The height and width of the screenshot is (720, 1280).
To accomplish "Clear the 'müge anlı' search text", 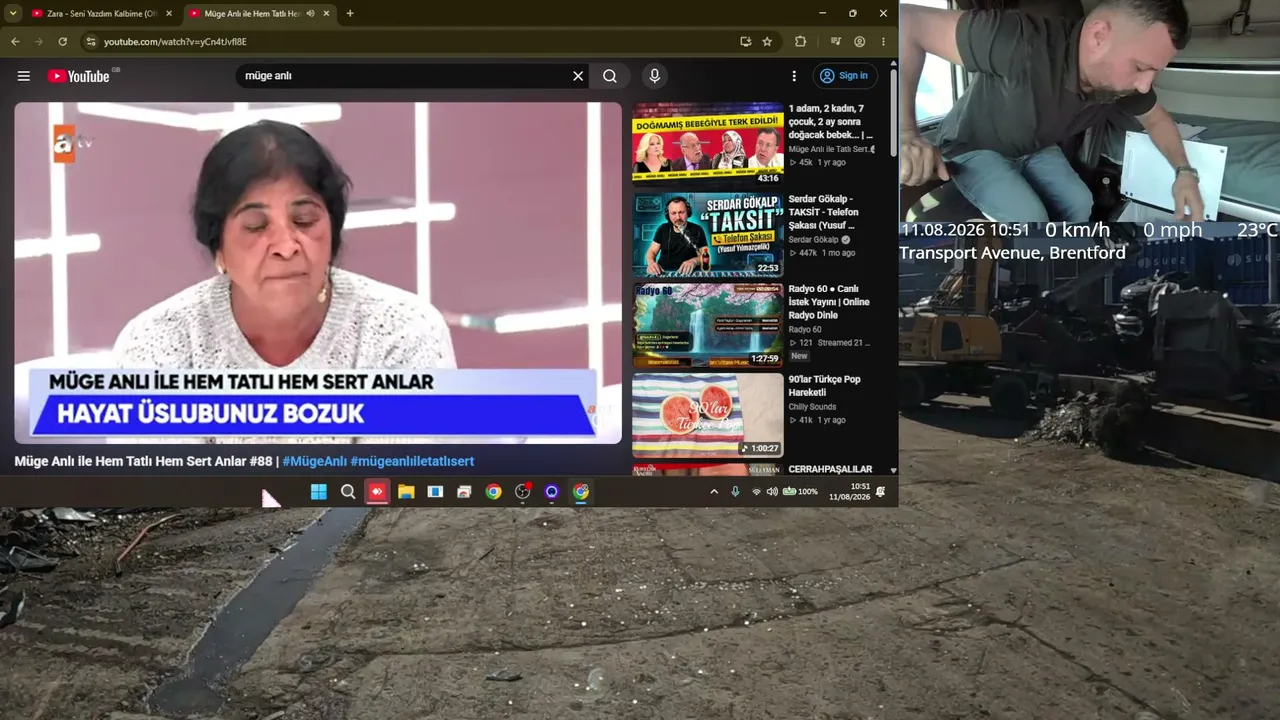I will point(578,76).
